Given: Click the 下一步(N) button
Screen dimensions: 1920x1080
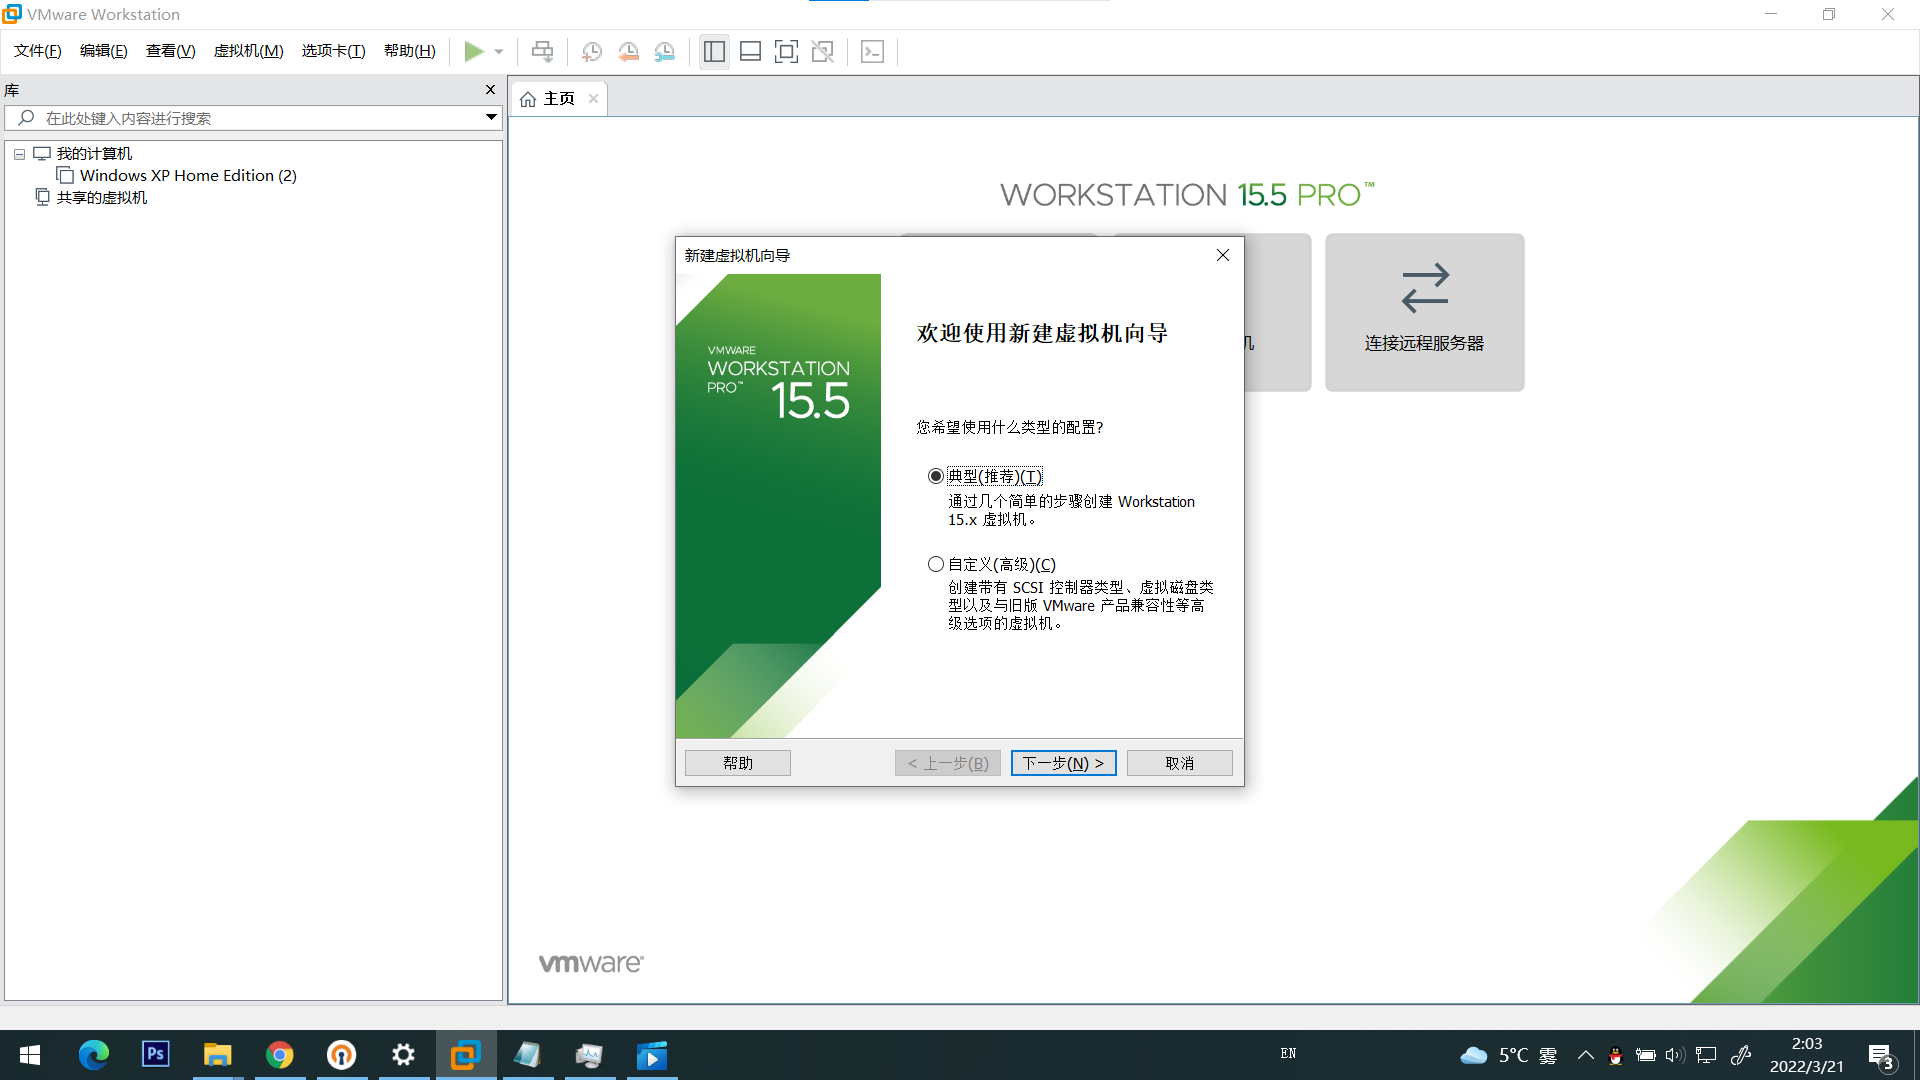Looking at the screenshot, I should click(1063, 763).
